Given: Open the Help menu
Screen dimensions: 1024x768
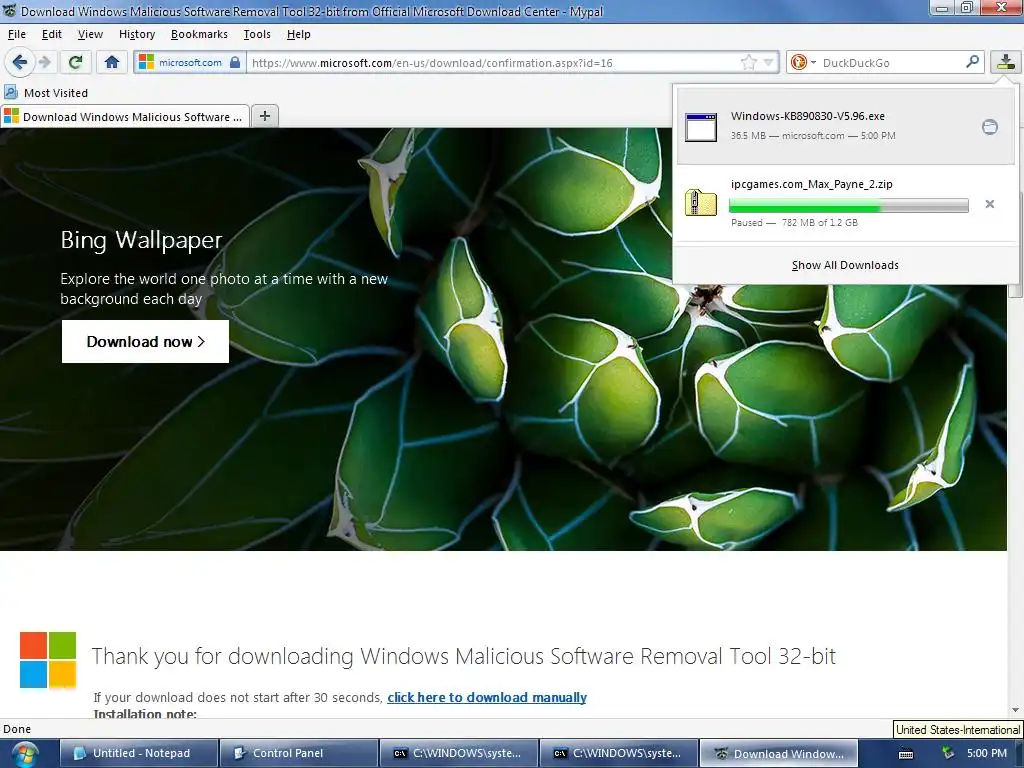Looking at the screenshot, I should pyautogui.click(x=298, y=34).
